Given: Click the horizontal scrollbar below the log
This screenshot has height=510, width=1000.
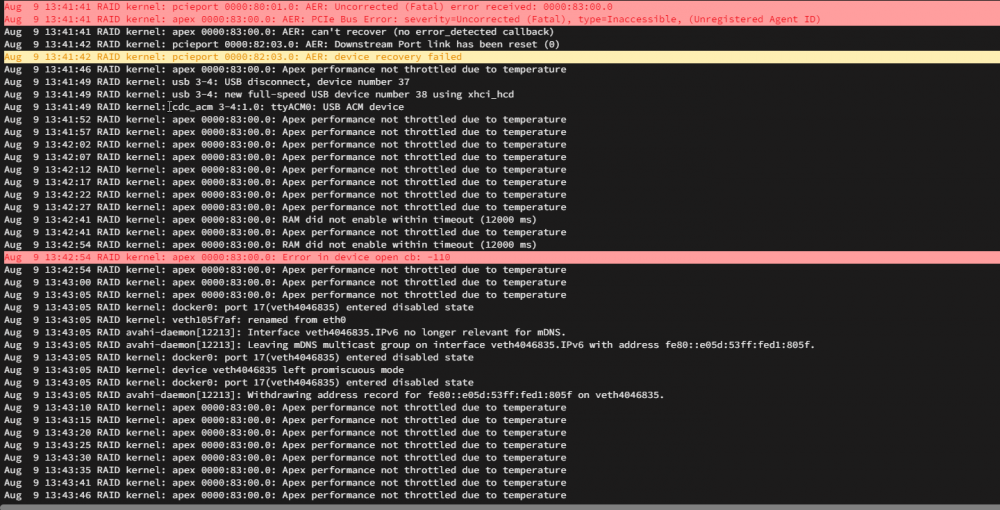Looking at the screenshot, I should pyautogui.click(x=500, y=507).
